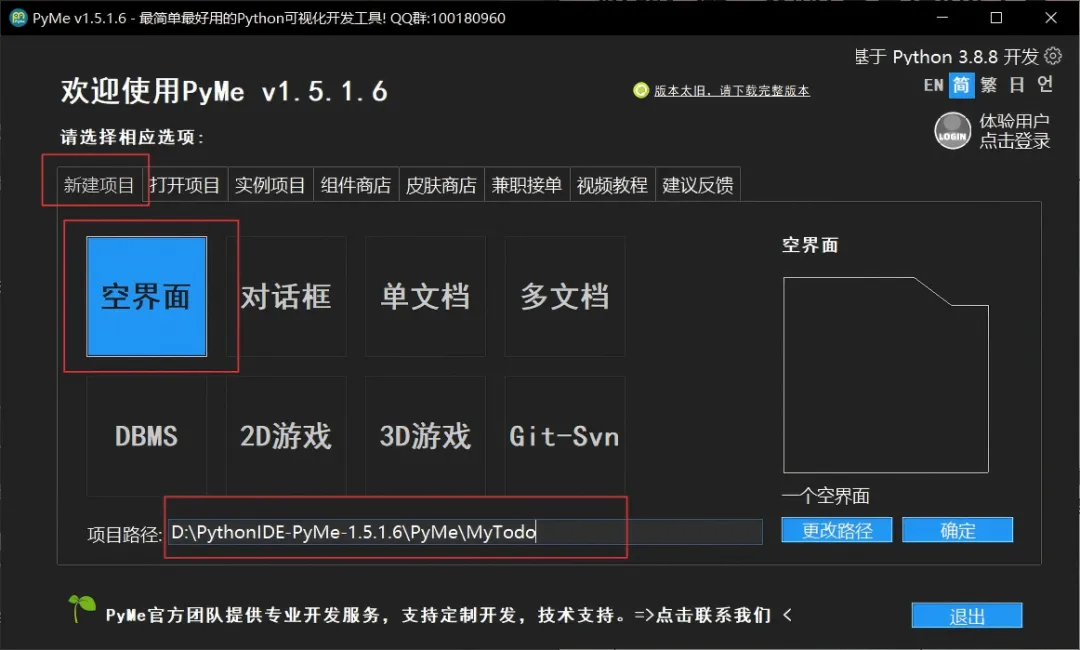Screen dimensions: 1080x650
Task: Select the Git-Svn project template tile
Action: click(565, 436)
